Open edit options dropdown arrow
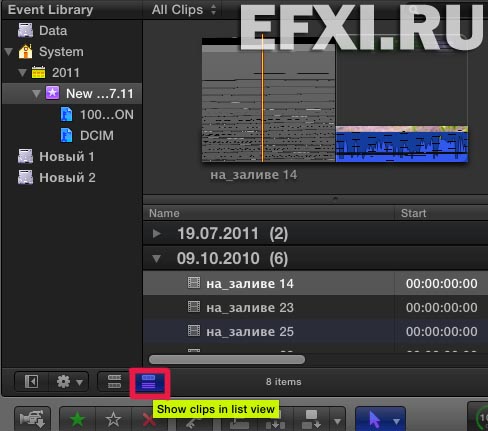 pyautogui.click(x=337, y=421)
